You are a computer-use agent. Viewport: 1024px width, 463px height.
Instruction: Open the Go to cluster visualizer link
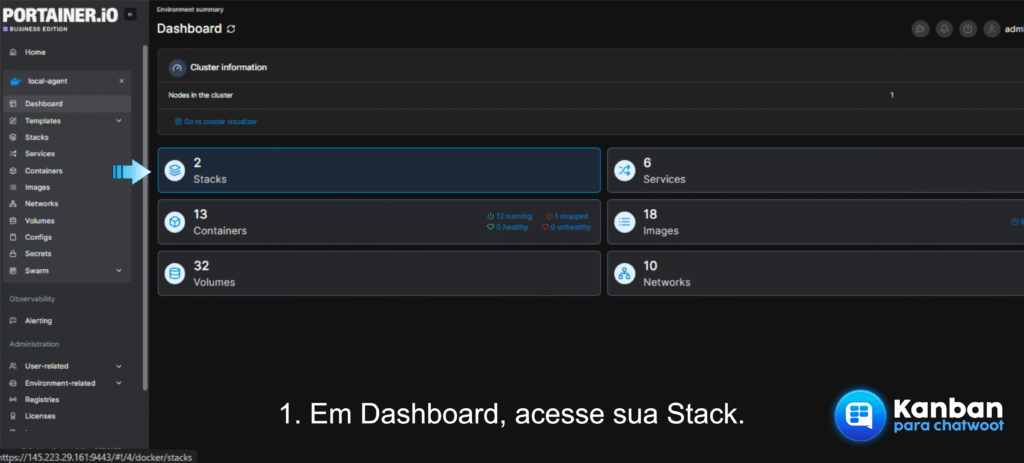216,121
